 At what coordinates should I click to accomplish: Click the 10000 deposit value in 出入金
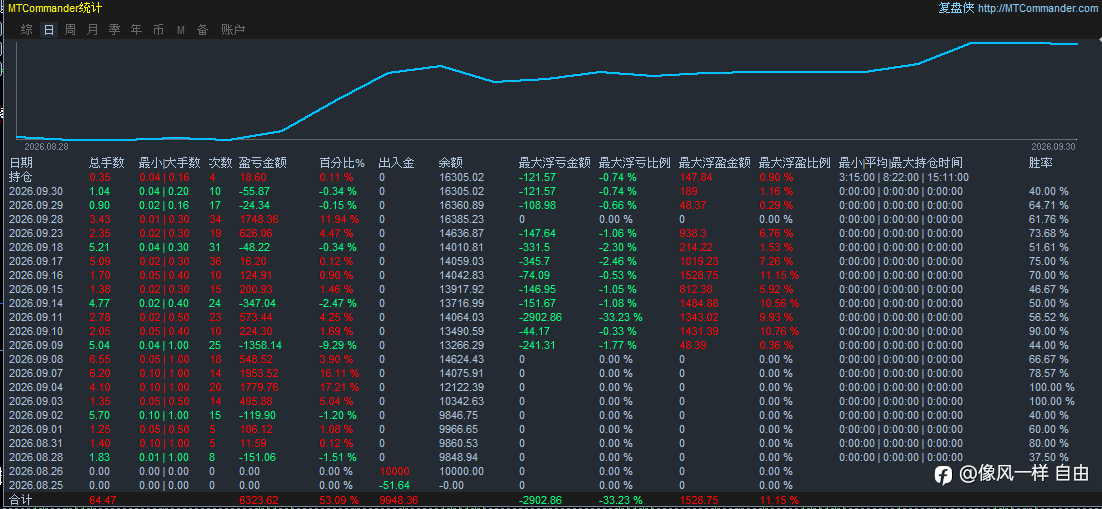(x=394, y=471)
